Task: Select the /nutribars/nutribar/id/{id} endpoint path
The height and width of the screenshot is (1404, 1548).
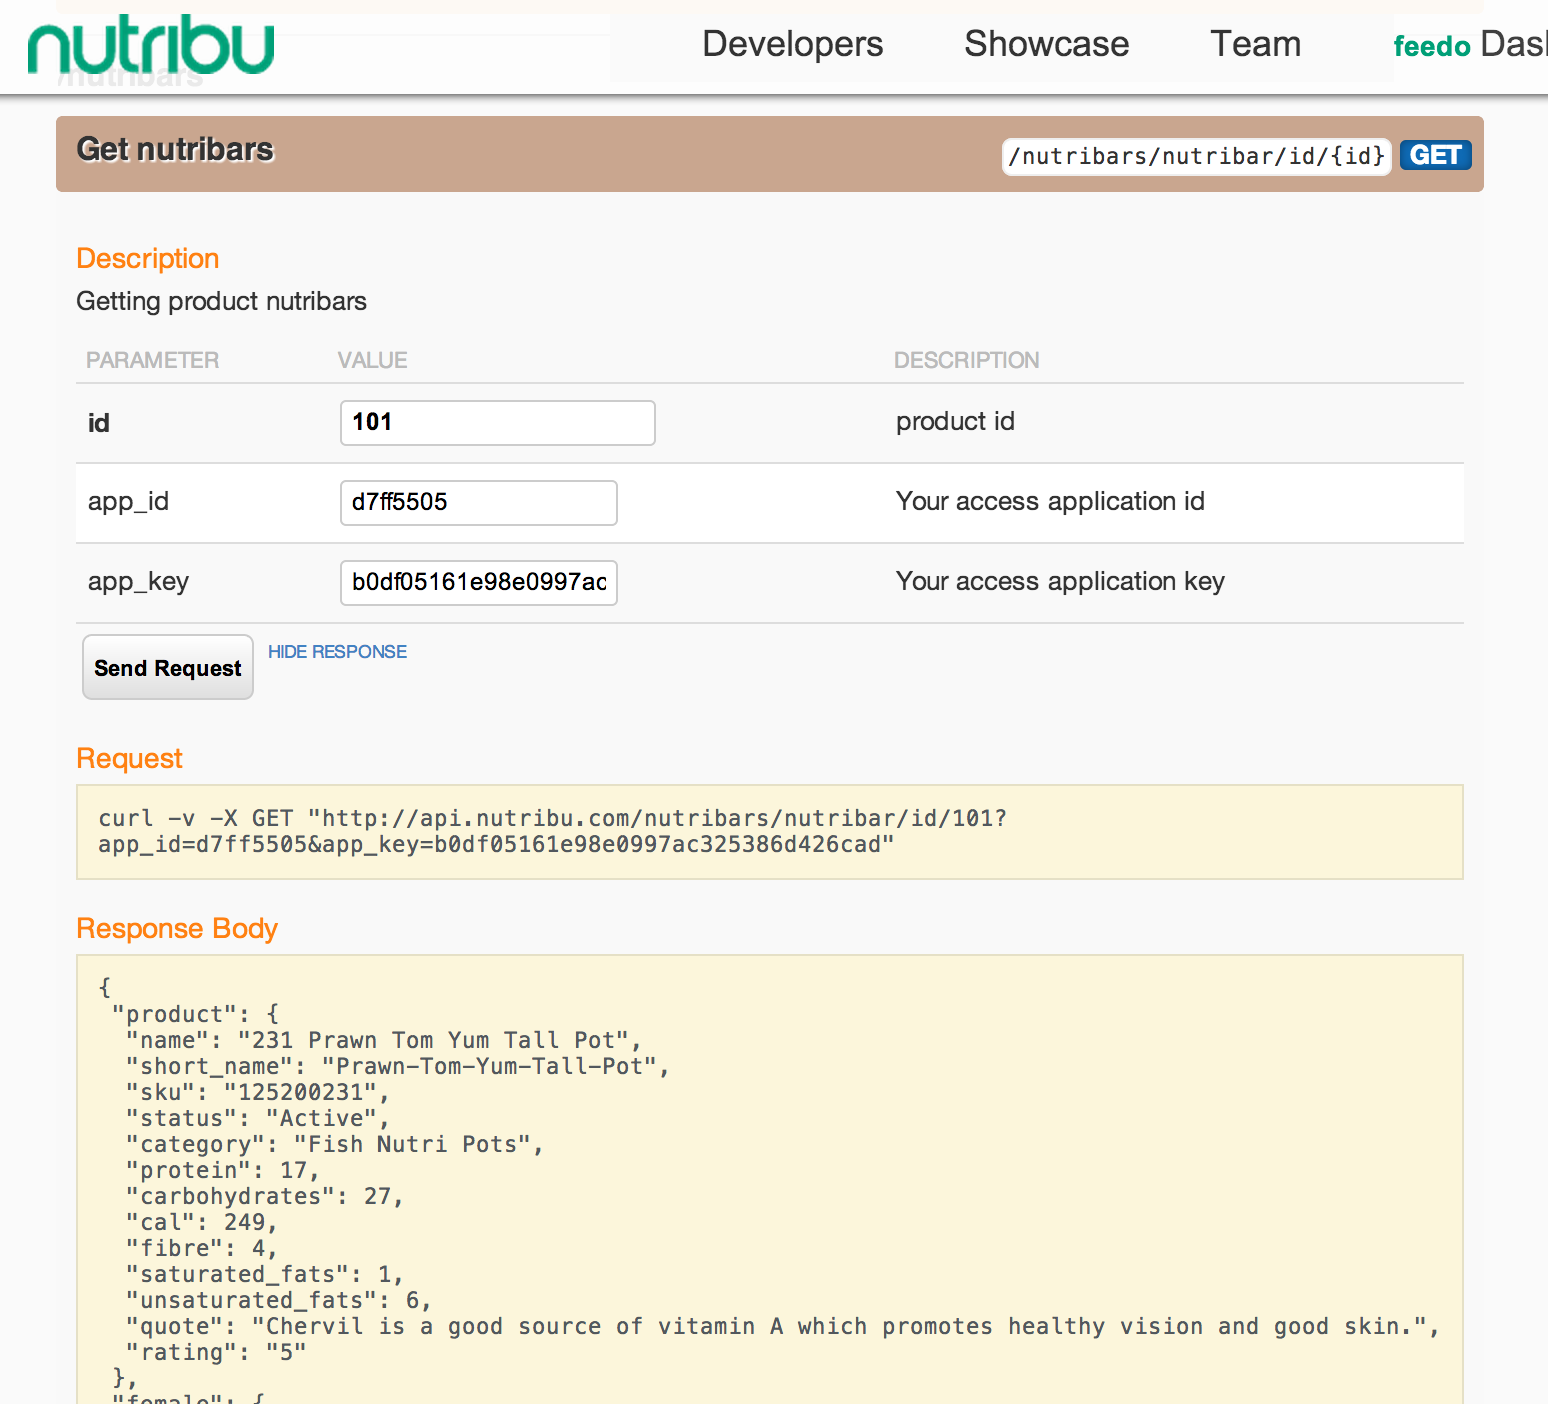Action: tap(1196, 156)
